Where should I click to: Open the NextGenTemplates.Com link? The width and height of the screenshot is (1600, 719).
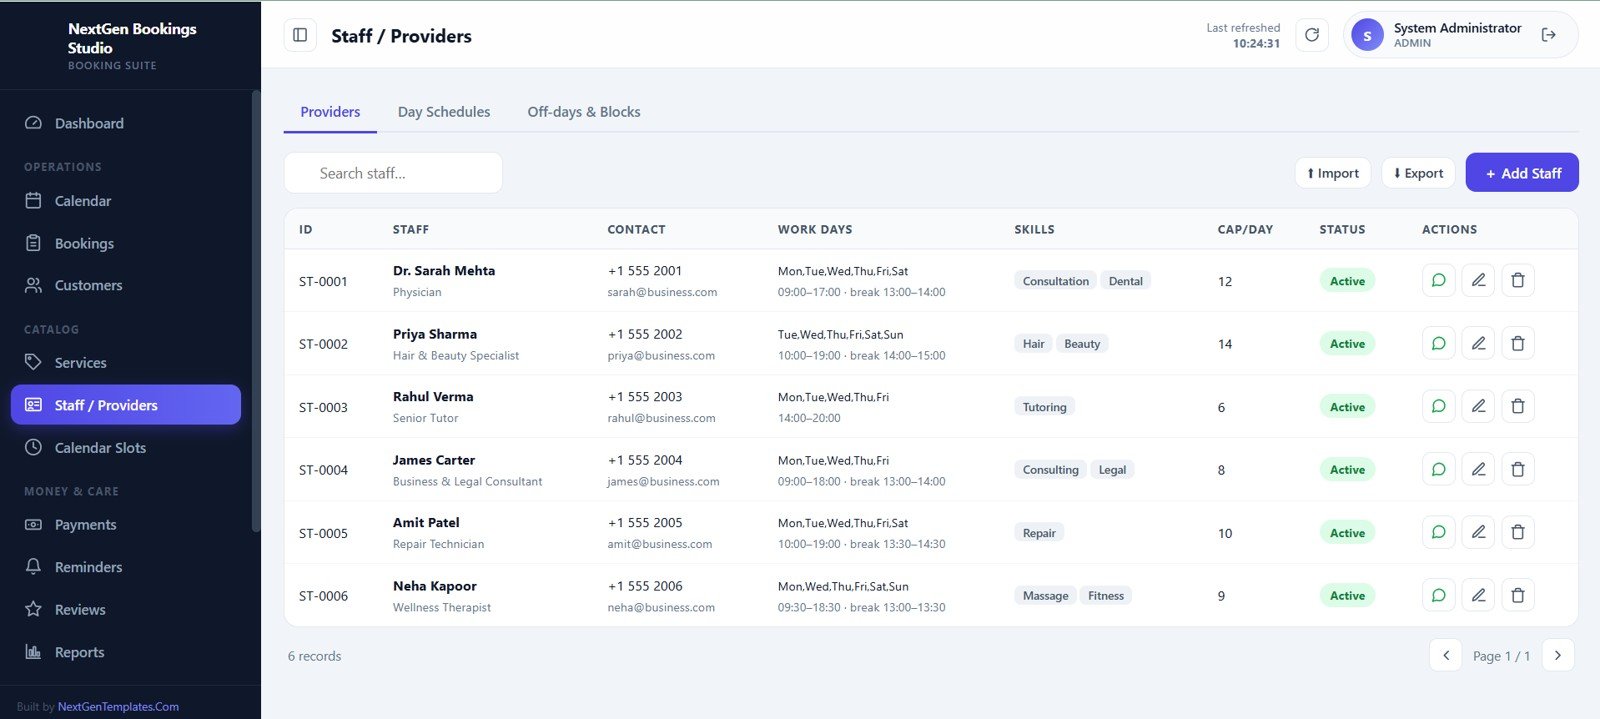point(118,707)
